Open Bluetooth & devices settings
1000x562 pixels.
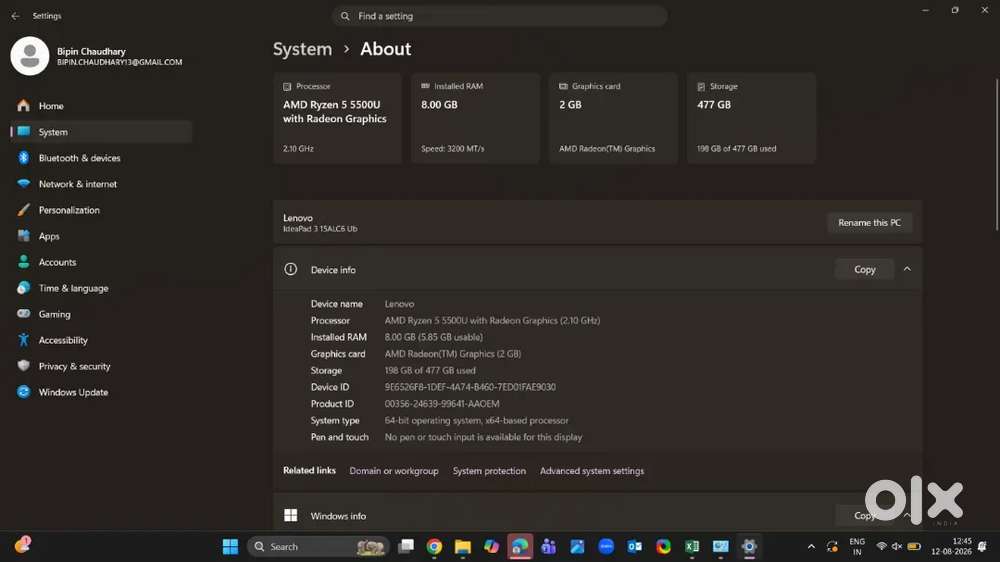(101, 158)
